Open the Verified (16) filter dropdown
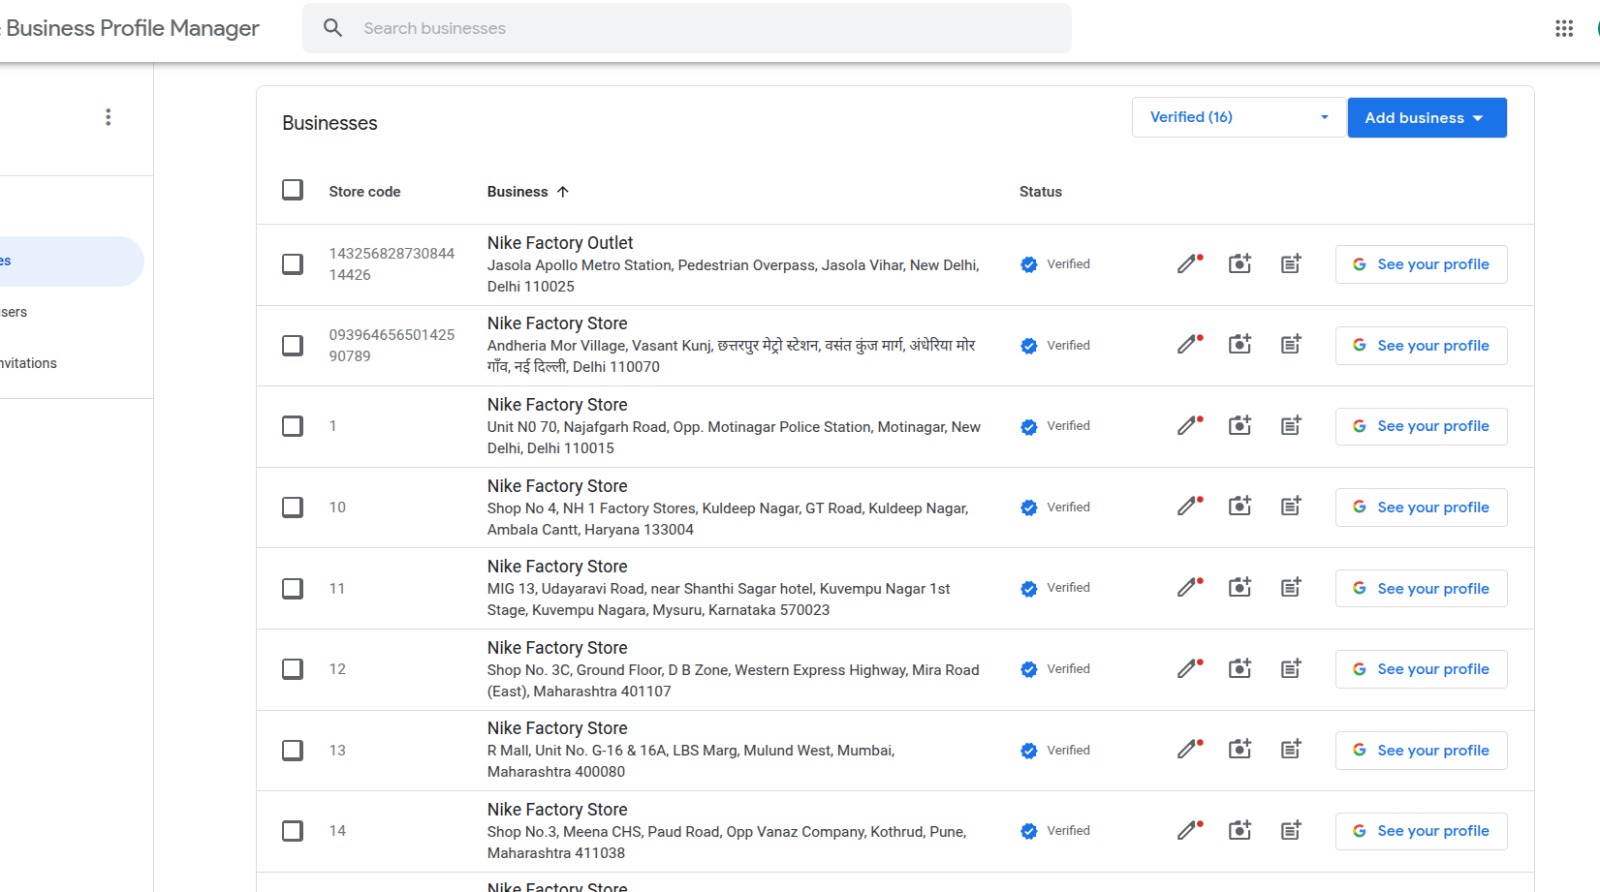Image resolution: width=1600 pixels, height=892 pixels. 1238,117
